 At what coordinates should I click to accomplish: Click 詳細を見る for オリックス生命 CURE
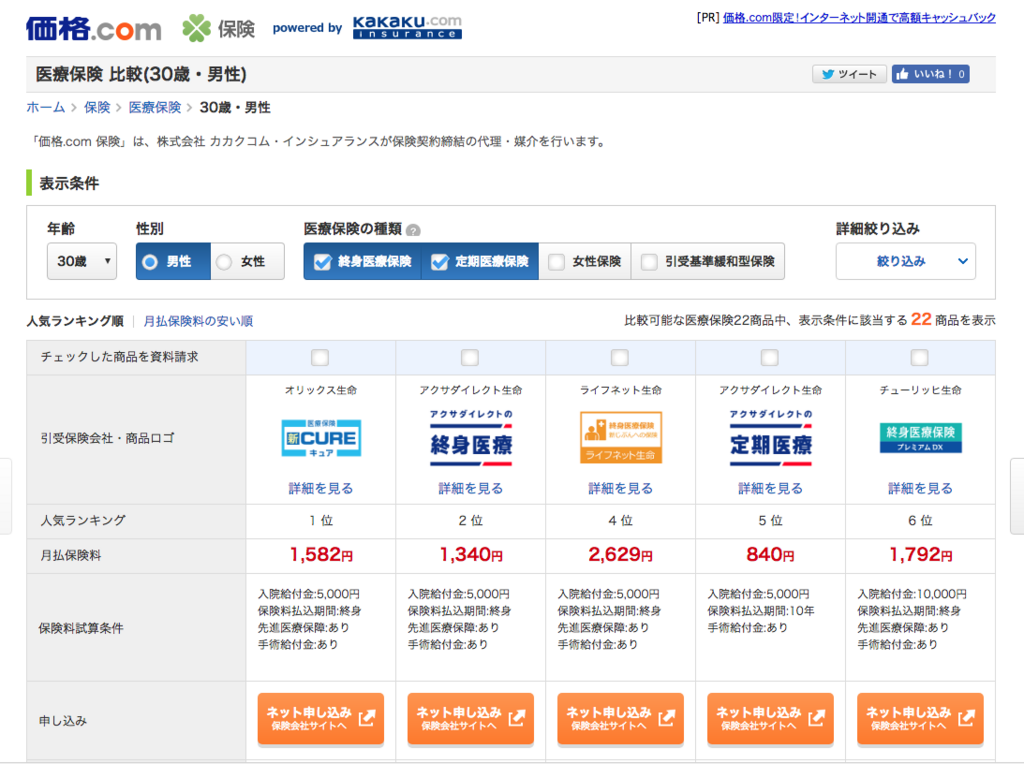(321, 488)
